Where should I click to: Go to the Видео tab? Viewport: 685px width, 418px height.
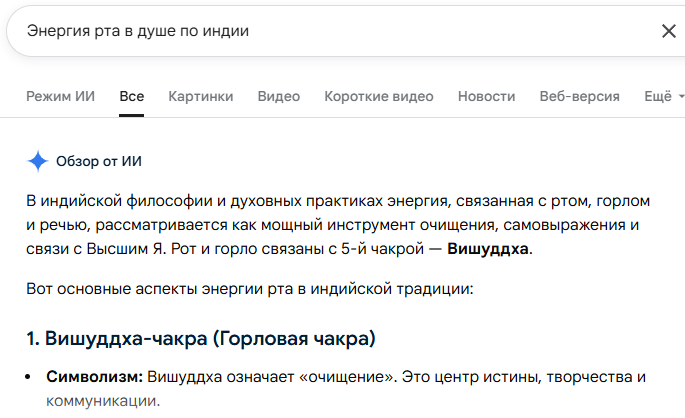coord(278,97)
